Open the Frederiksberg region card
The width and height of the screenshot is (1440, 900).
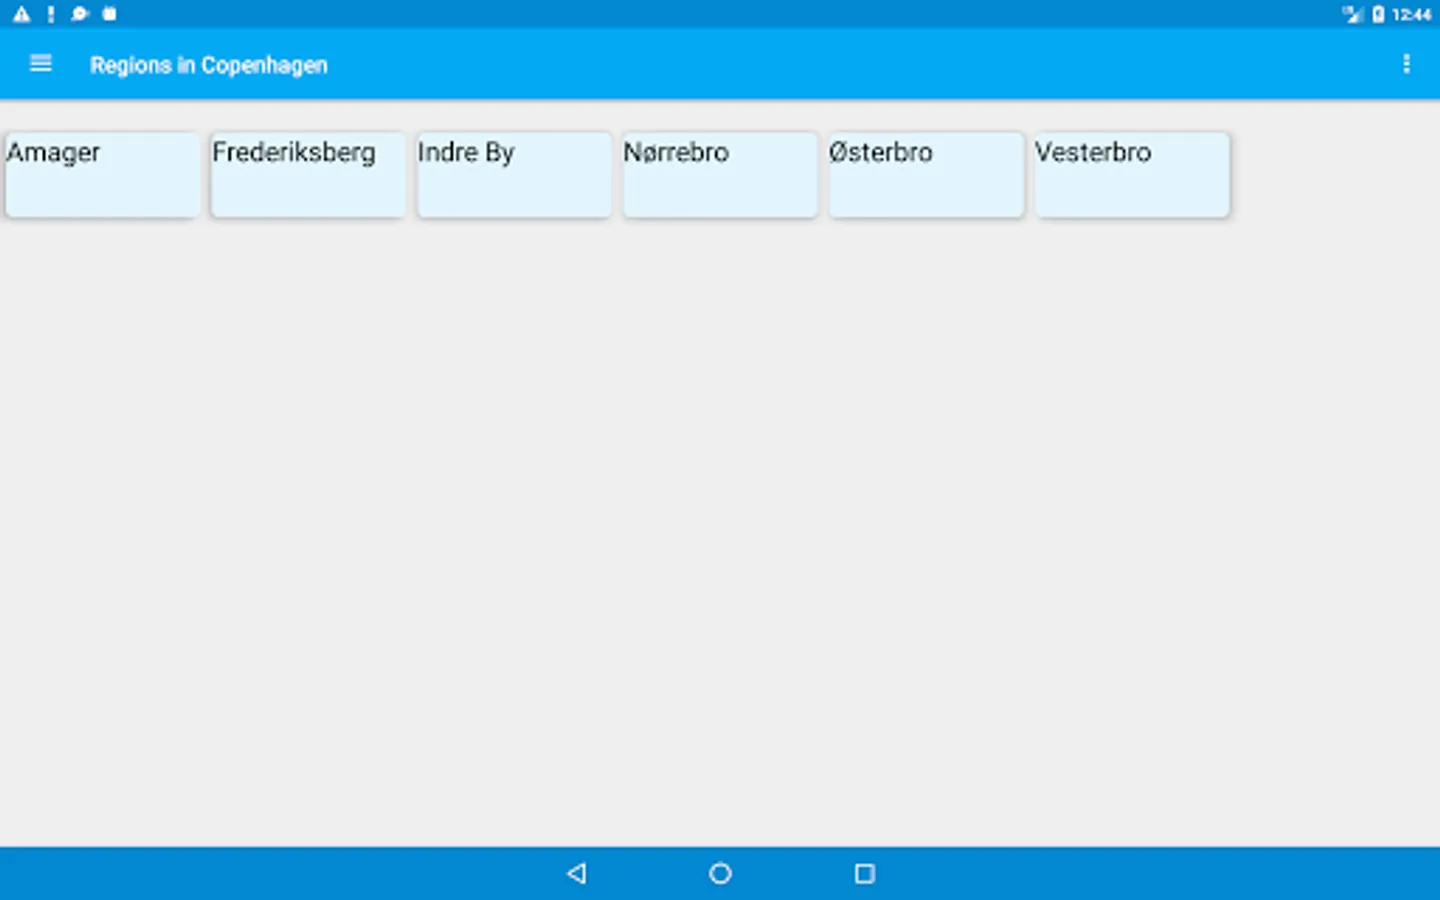(308, 175)
